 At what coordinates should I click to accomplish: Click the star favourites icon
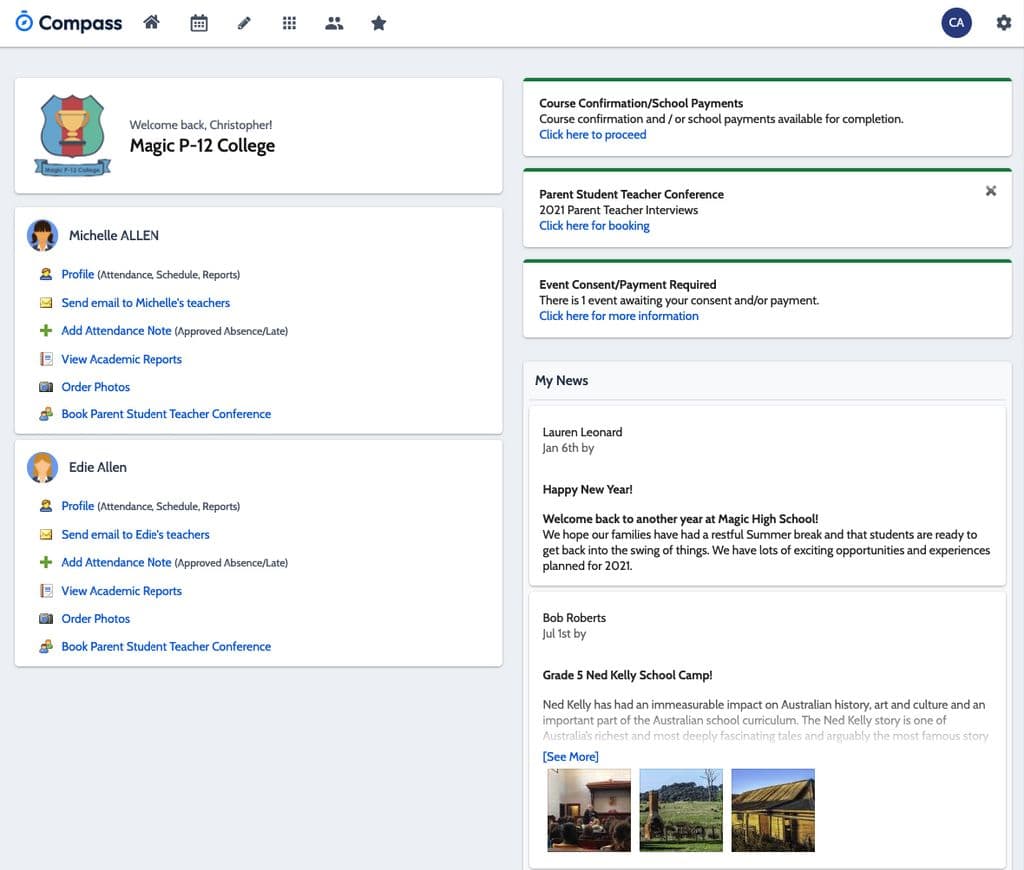click(x=379, y=24)
